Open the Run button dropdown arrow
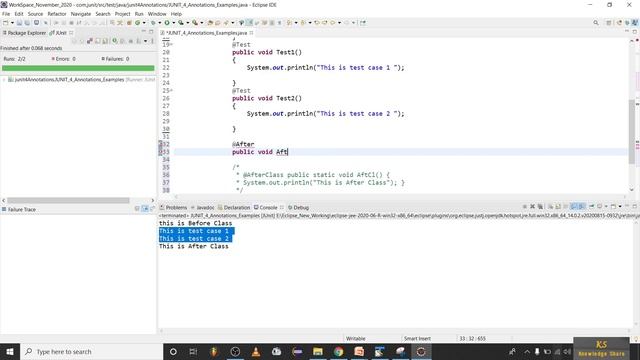Image resolution: width=640 pixels, height=360 pixels. pyautogui.click(x=173, y=23)
